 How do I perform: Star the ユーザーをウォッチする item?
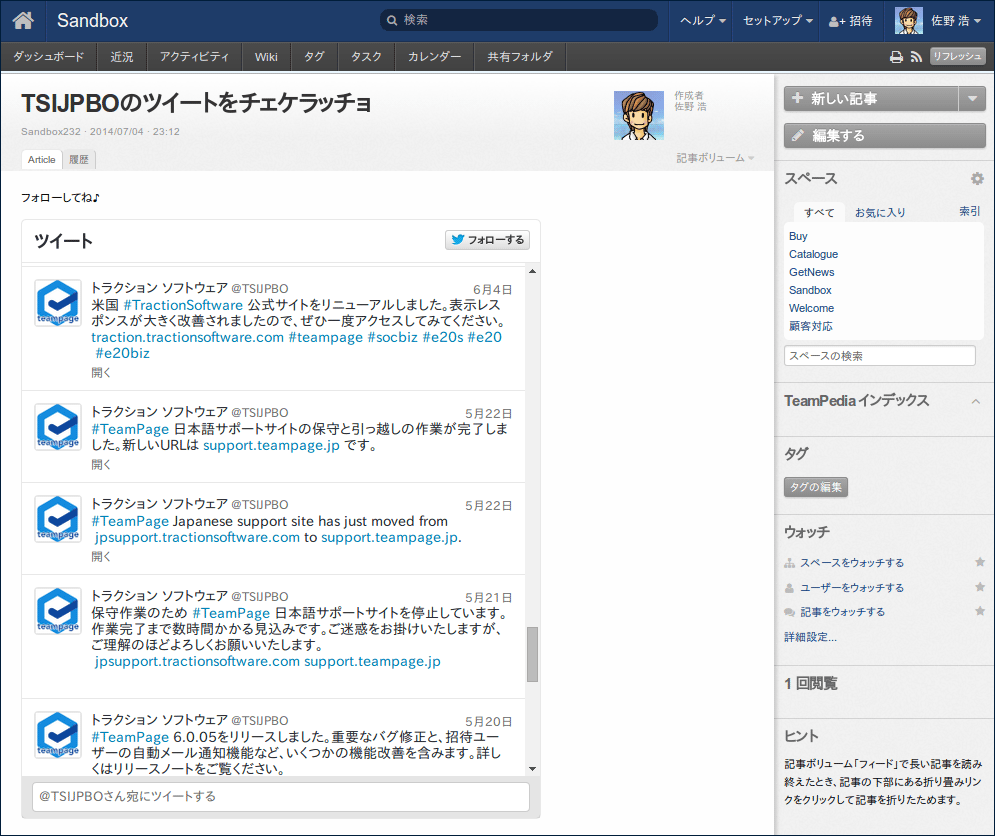click(980, 587)
